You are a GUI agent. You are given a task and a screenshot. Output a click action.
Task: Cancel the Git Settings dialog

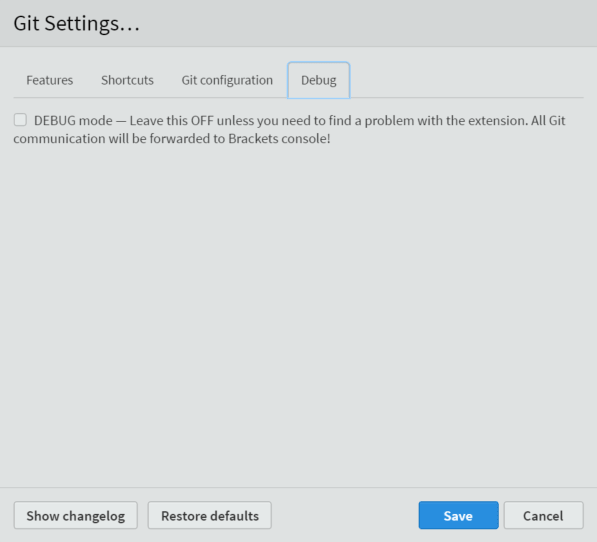click(543, 515)
